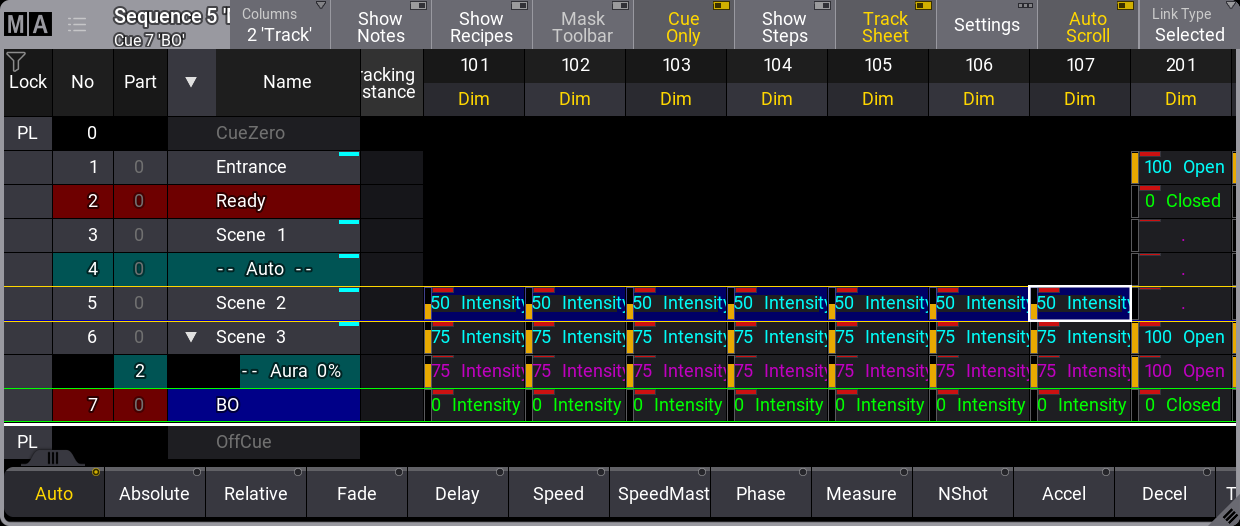Select fixture 201 column header
Image resolution: width=1240 pixels, height=526 pixels.
pos(1181,65)
